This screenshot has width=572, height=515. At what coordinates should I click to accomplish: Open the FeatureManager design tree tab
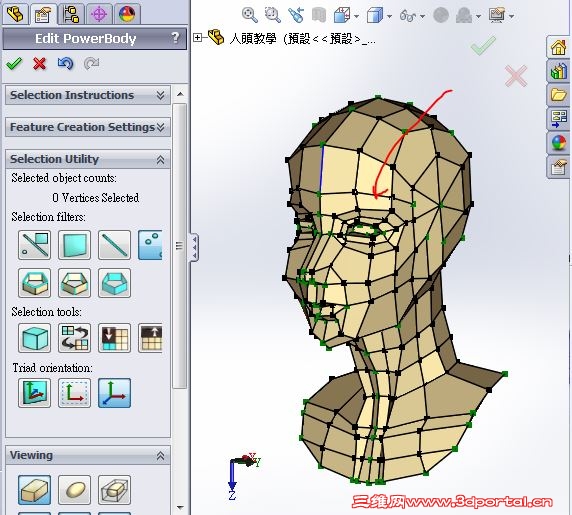pyautogui.click(x=15, y=14)
